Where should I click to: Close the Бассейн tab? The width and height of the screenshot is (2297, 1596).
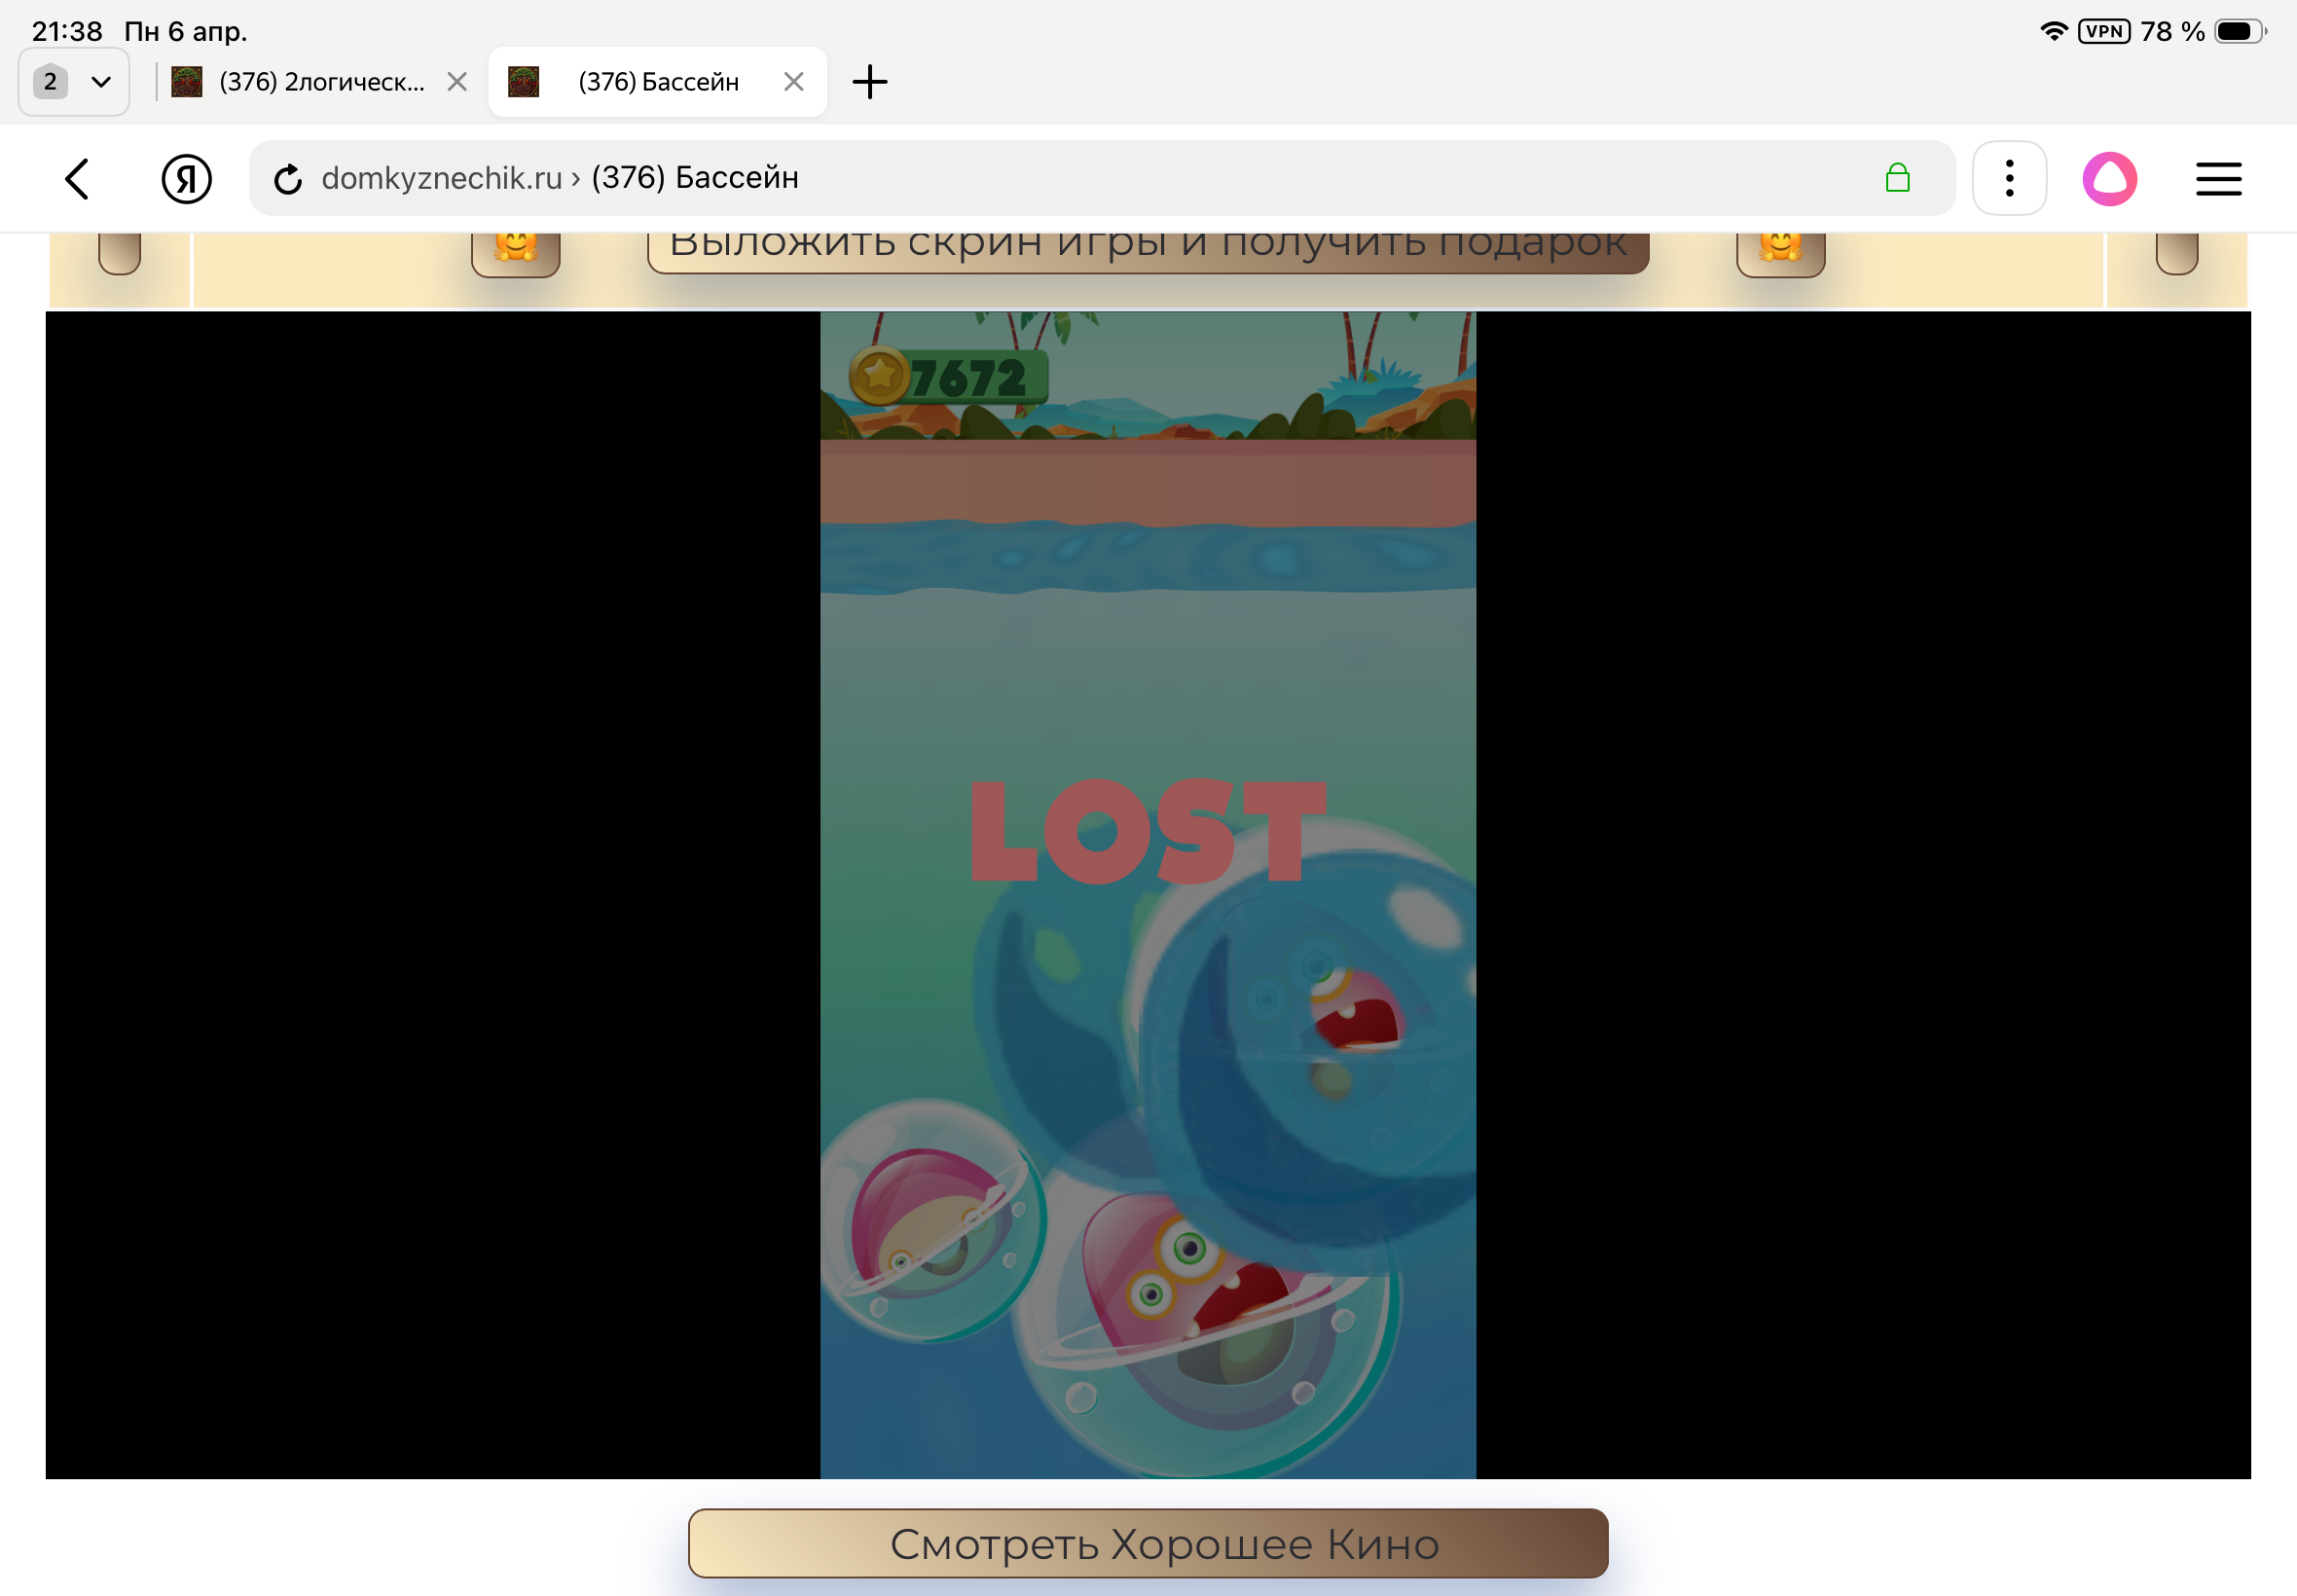point(794,82)
